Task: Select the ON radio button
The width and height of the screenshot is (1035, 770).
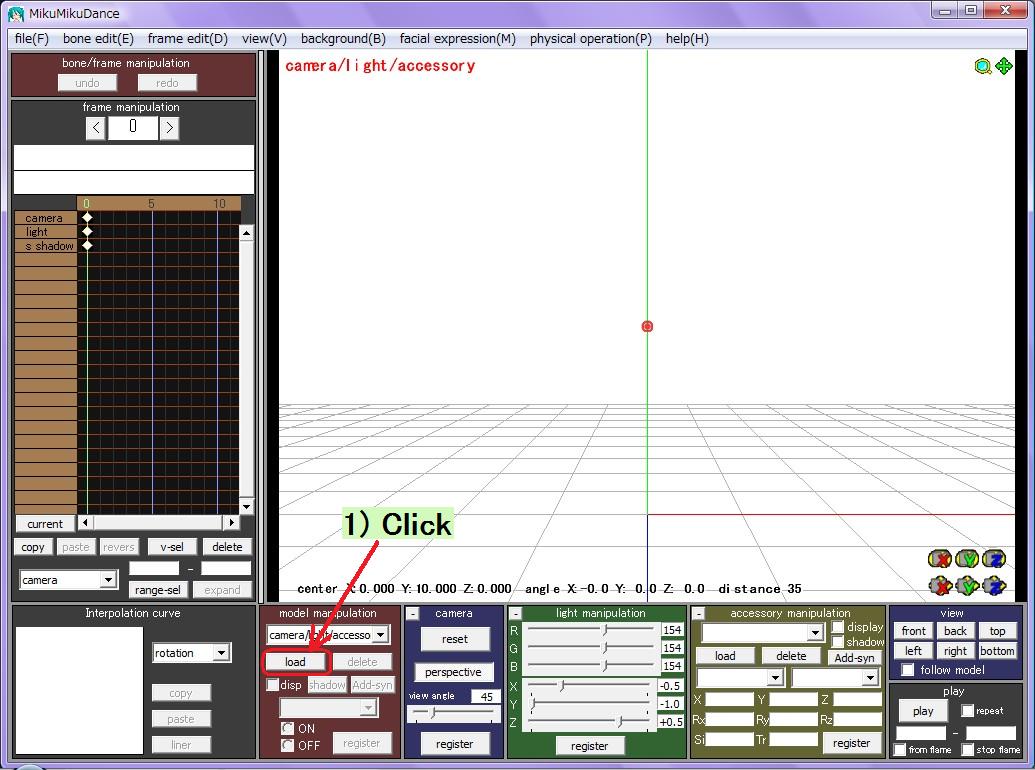Action: coord(287,728)
